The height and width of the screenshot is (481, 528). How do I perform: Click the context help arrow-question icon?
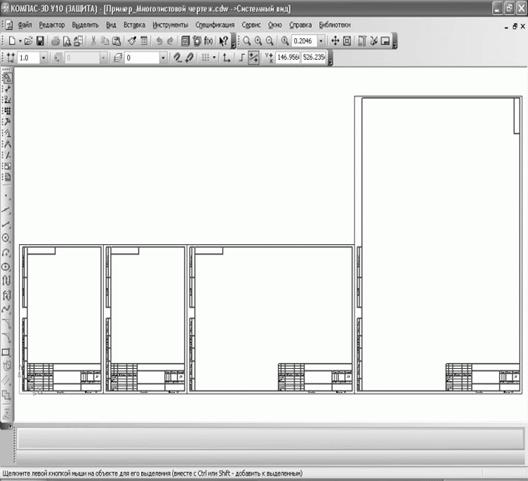coord(224,41)
